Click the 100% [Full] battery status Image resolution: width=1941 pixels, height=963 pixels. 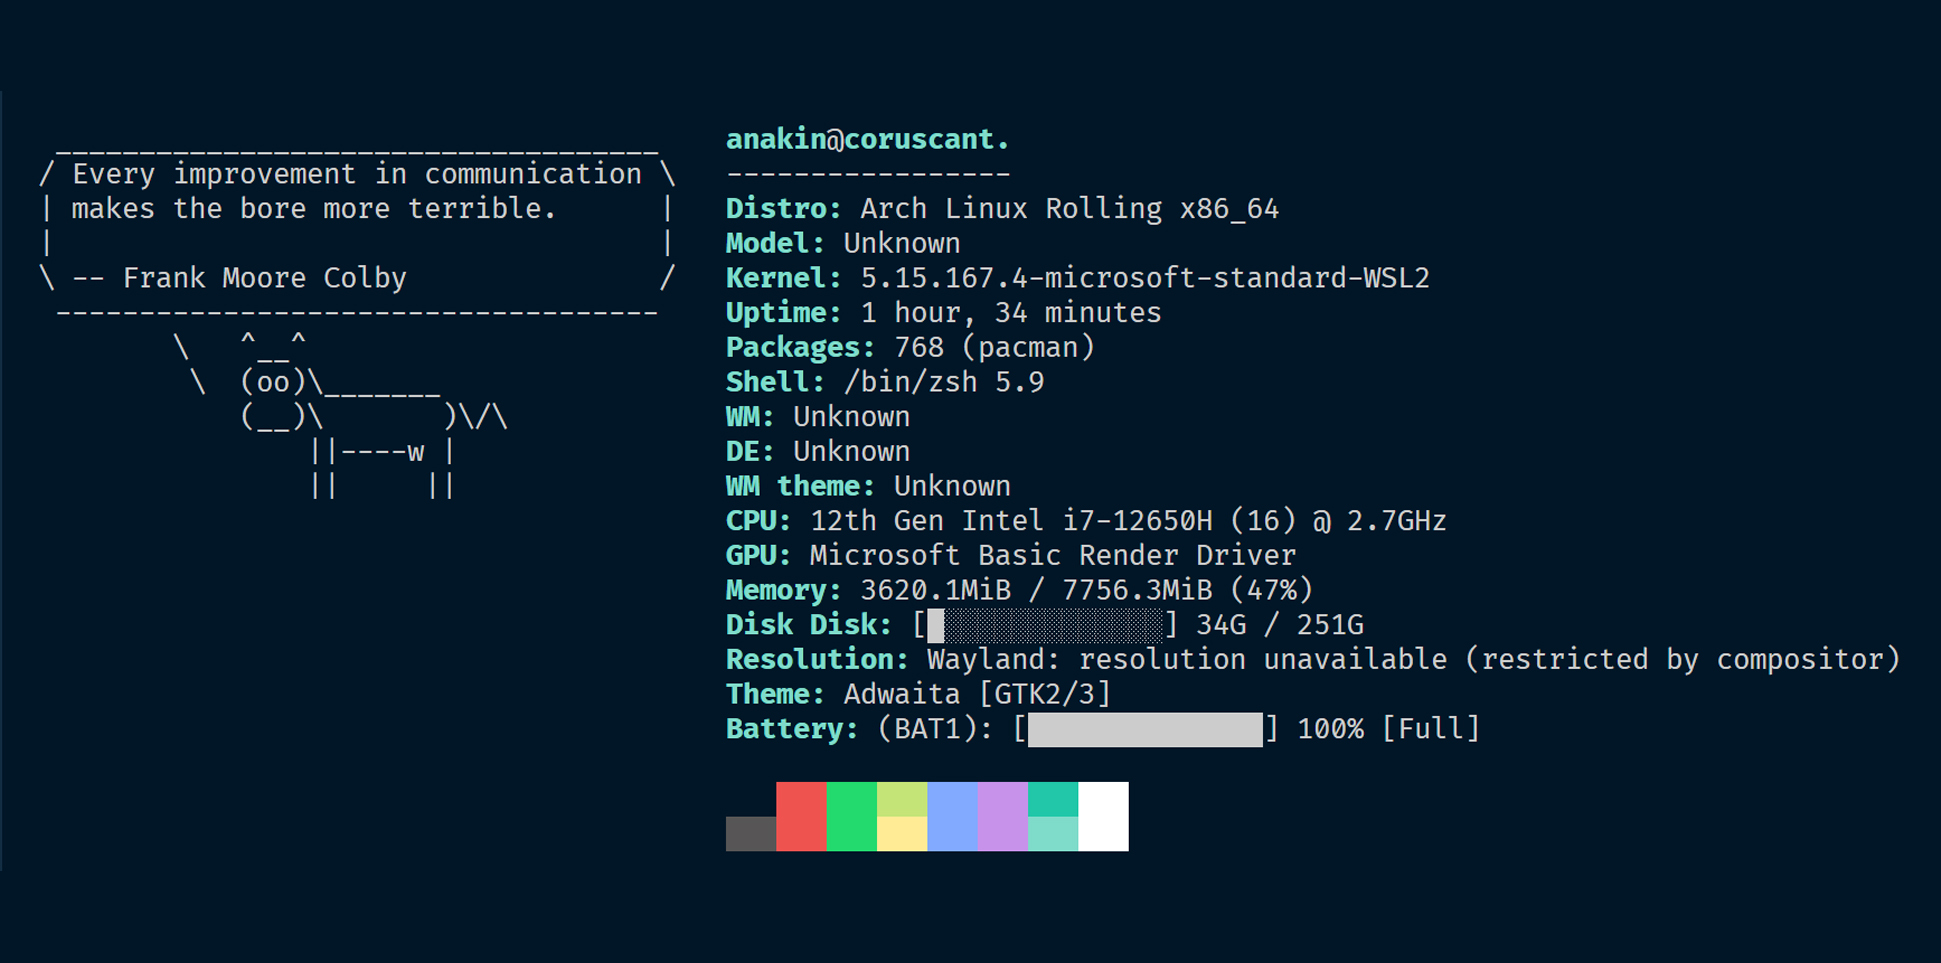click(x=1389, y=729)
